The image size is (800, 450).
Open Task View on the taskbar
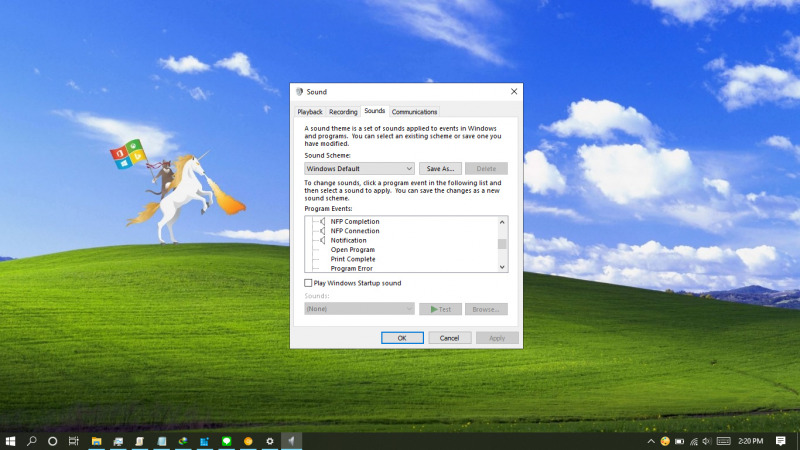tap(74, 441)
